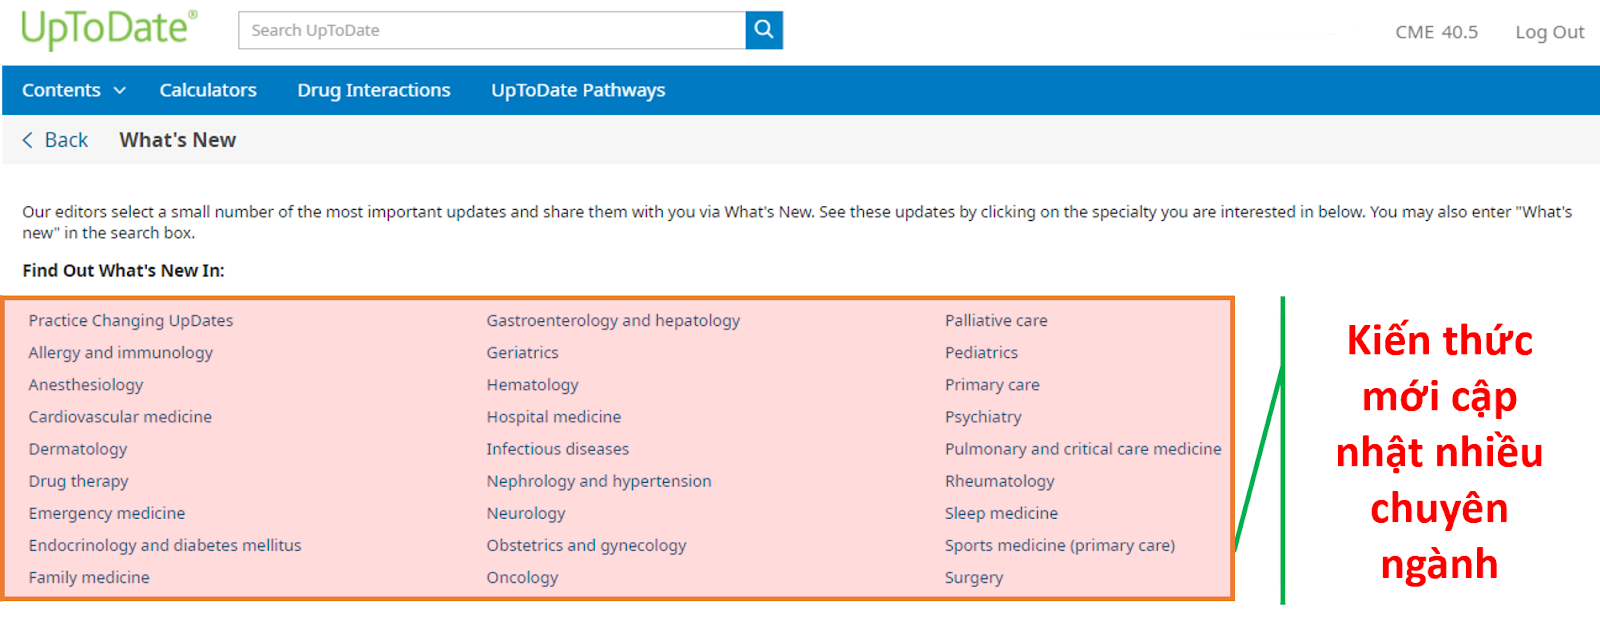Open Endocrinology and diabetes mellitus
The width and height of the screenshot is (1600, 618).
[x=165, y=545]
